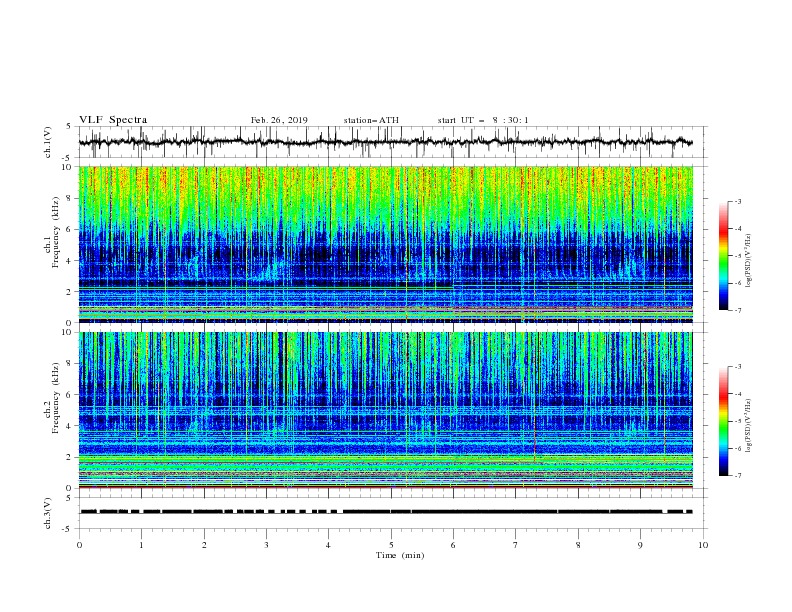Click time axis tick label '9'
Viewport: 792px width, 612px height.
coord(640,545)
